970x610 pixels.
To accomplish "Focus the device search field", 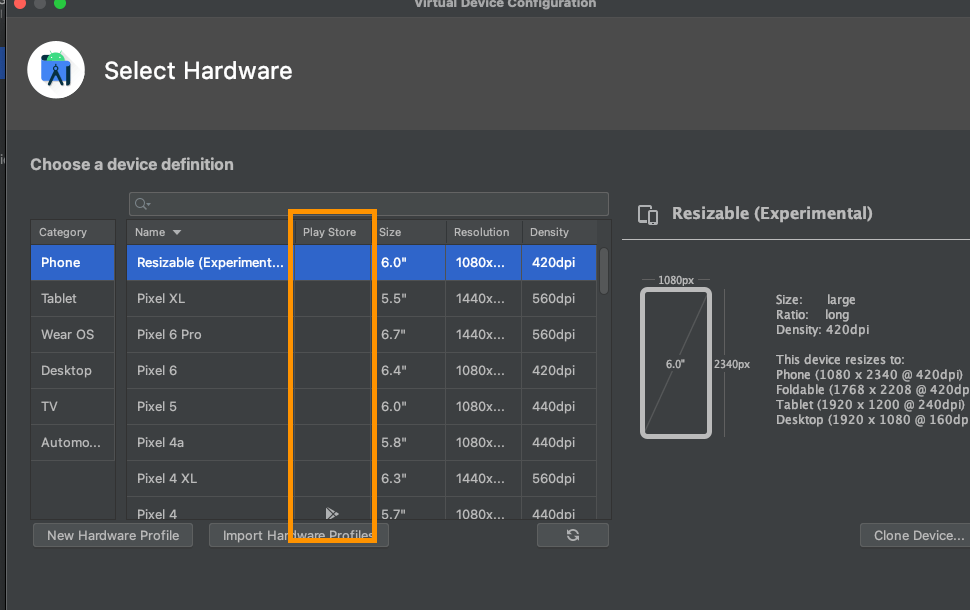I will click(369, 204).
